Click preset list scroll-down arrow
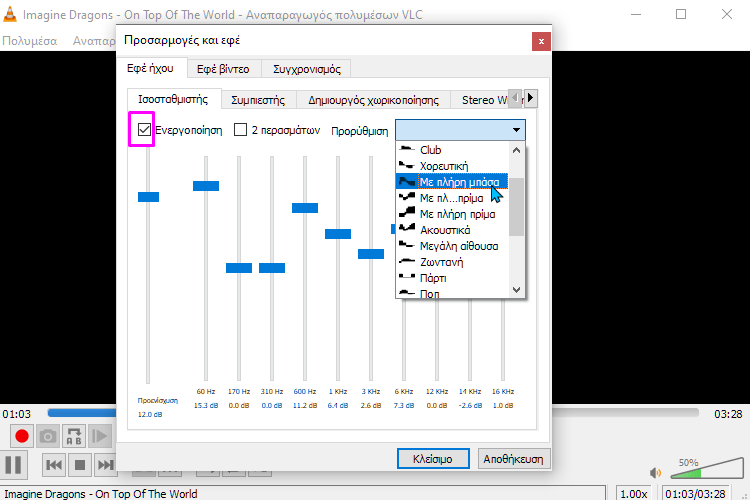The height and width of the screenshot is (500, 750). 516,289
